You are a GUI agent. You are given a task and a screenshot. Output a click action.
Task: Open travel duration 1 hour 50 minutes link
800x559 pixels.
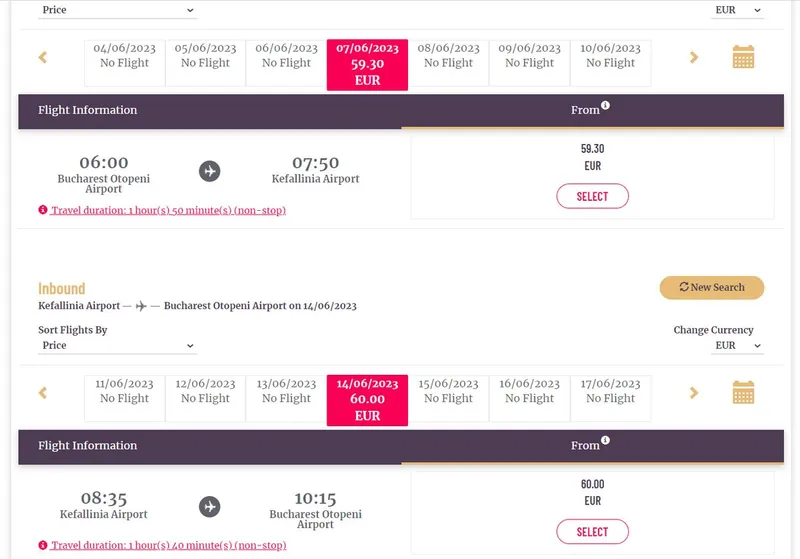point(168,210)
